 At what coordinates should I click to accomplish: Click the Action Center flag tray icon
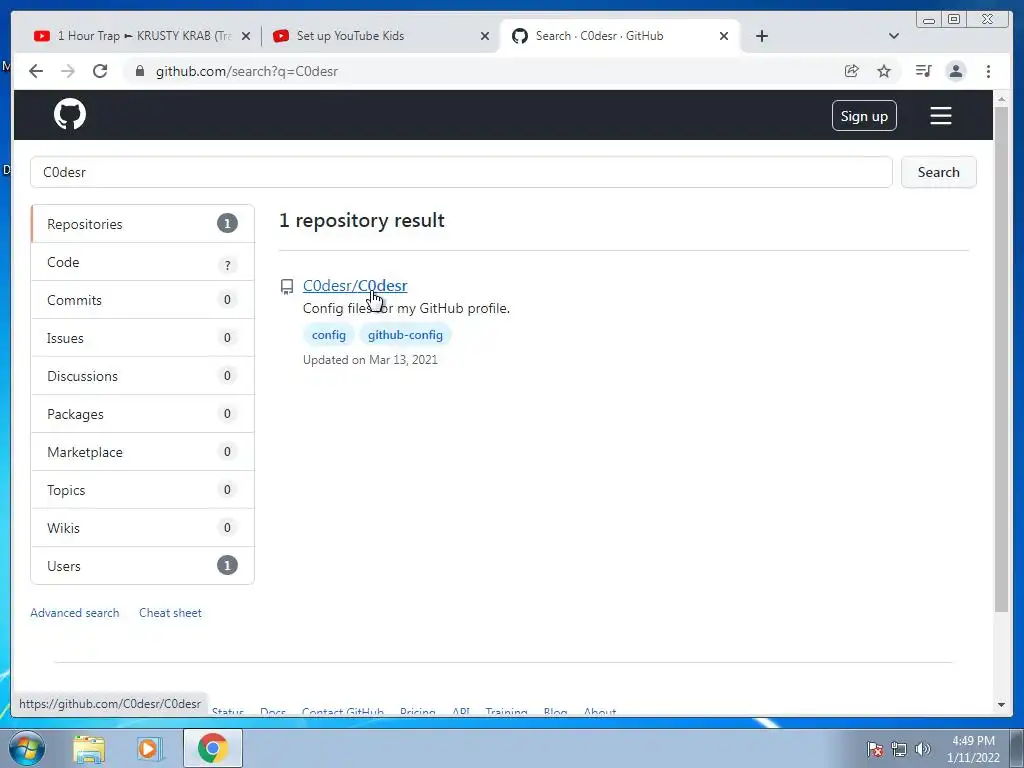point(874,749)
